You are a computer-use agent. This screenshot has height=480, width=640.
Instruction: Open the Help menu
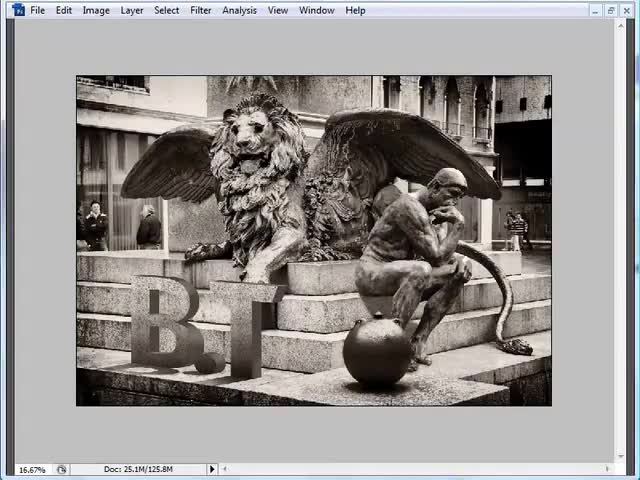tap(355, 10)
